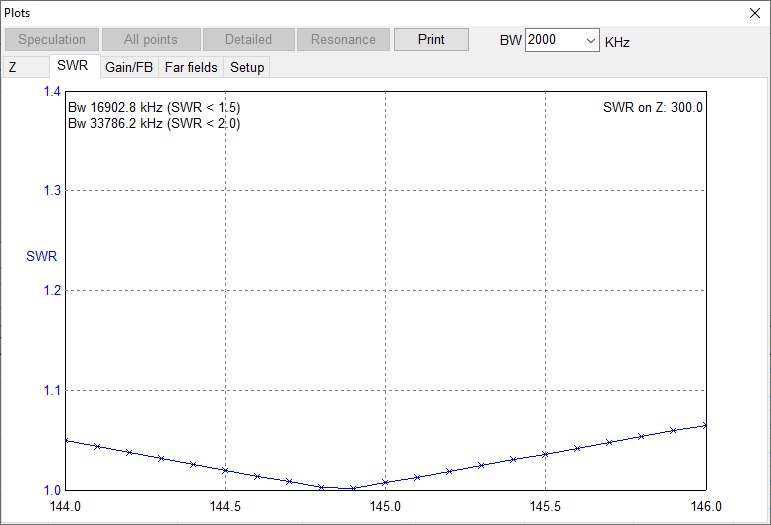Screen dimensions: 771x525
Task: Click the Resonance button
Action: (x=343, y=40)
